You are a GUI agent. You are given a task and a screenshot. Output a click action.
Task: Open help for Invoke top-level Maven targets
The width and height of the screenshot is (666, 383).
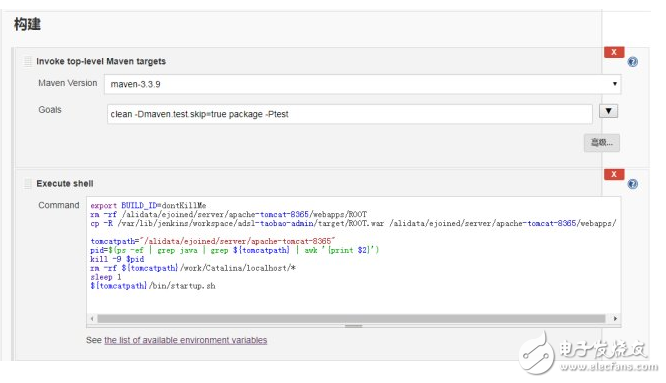pos(632,62)
